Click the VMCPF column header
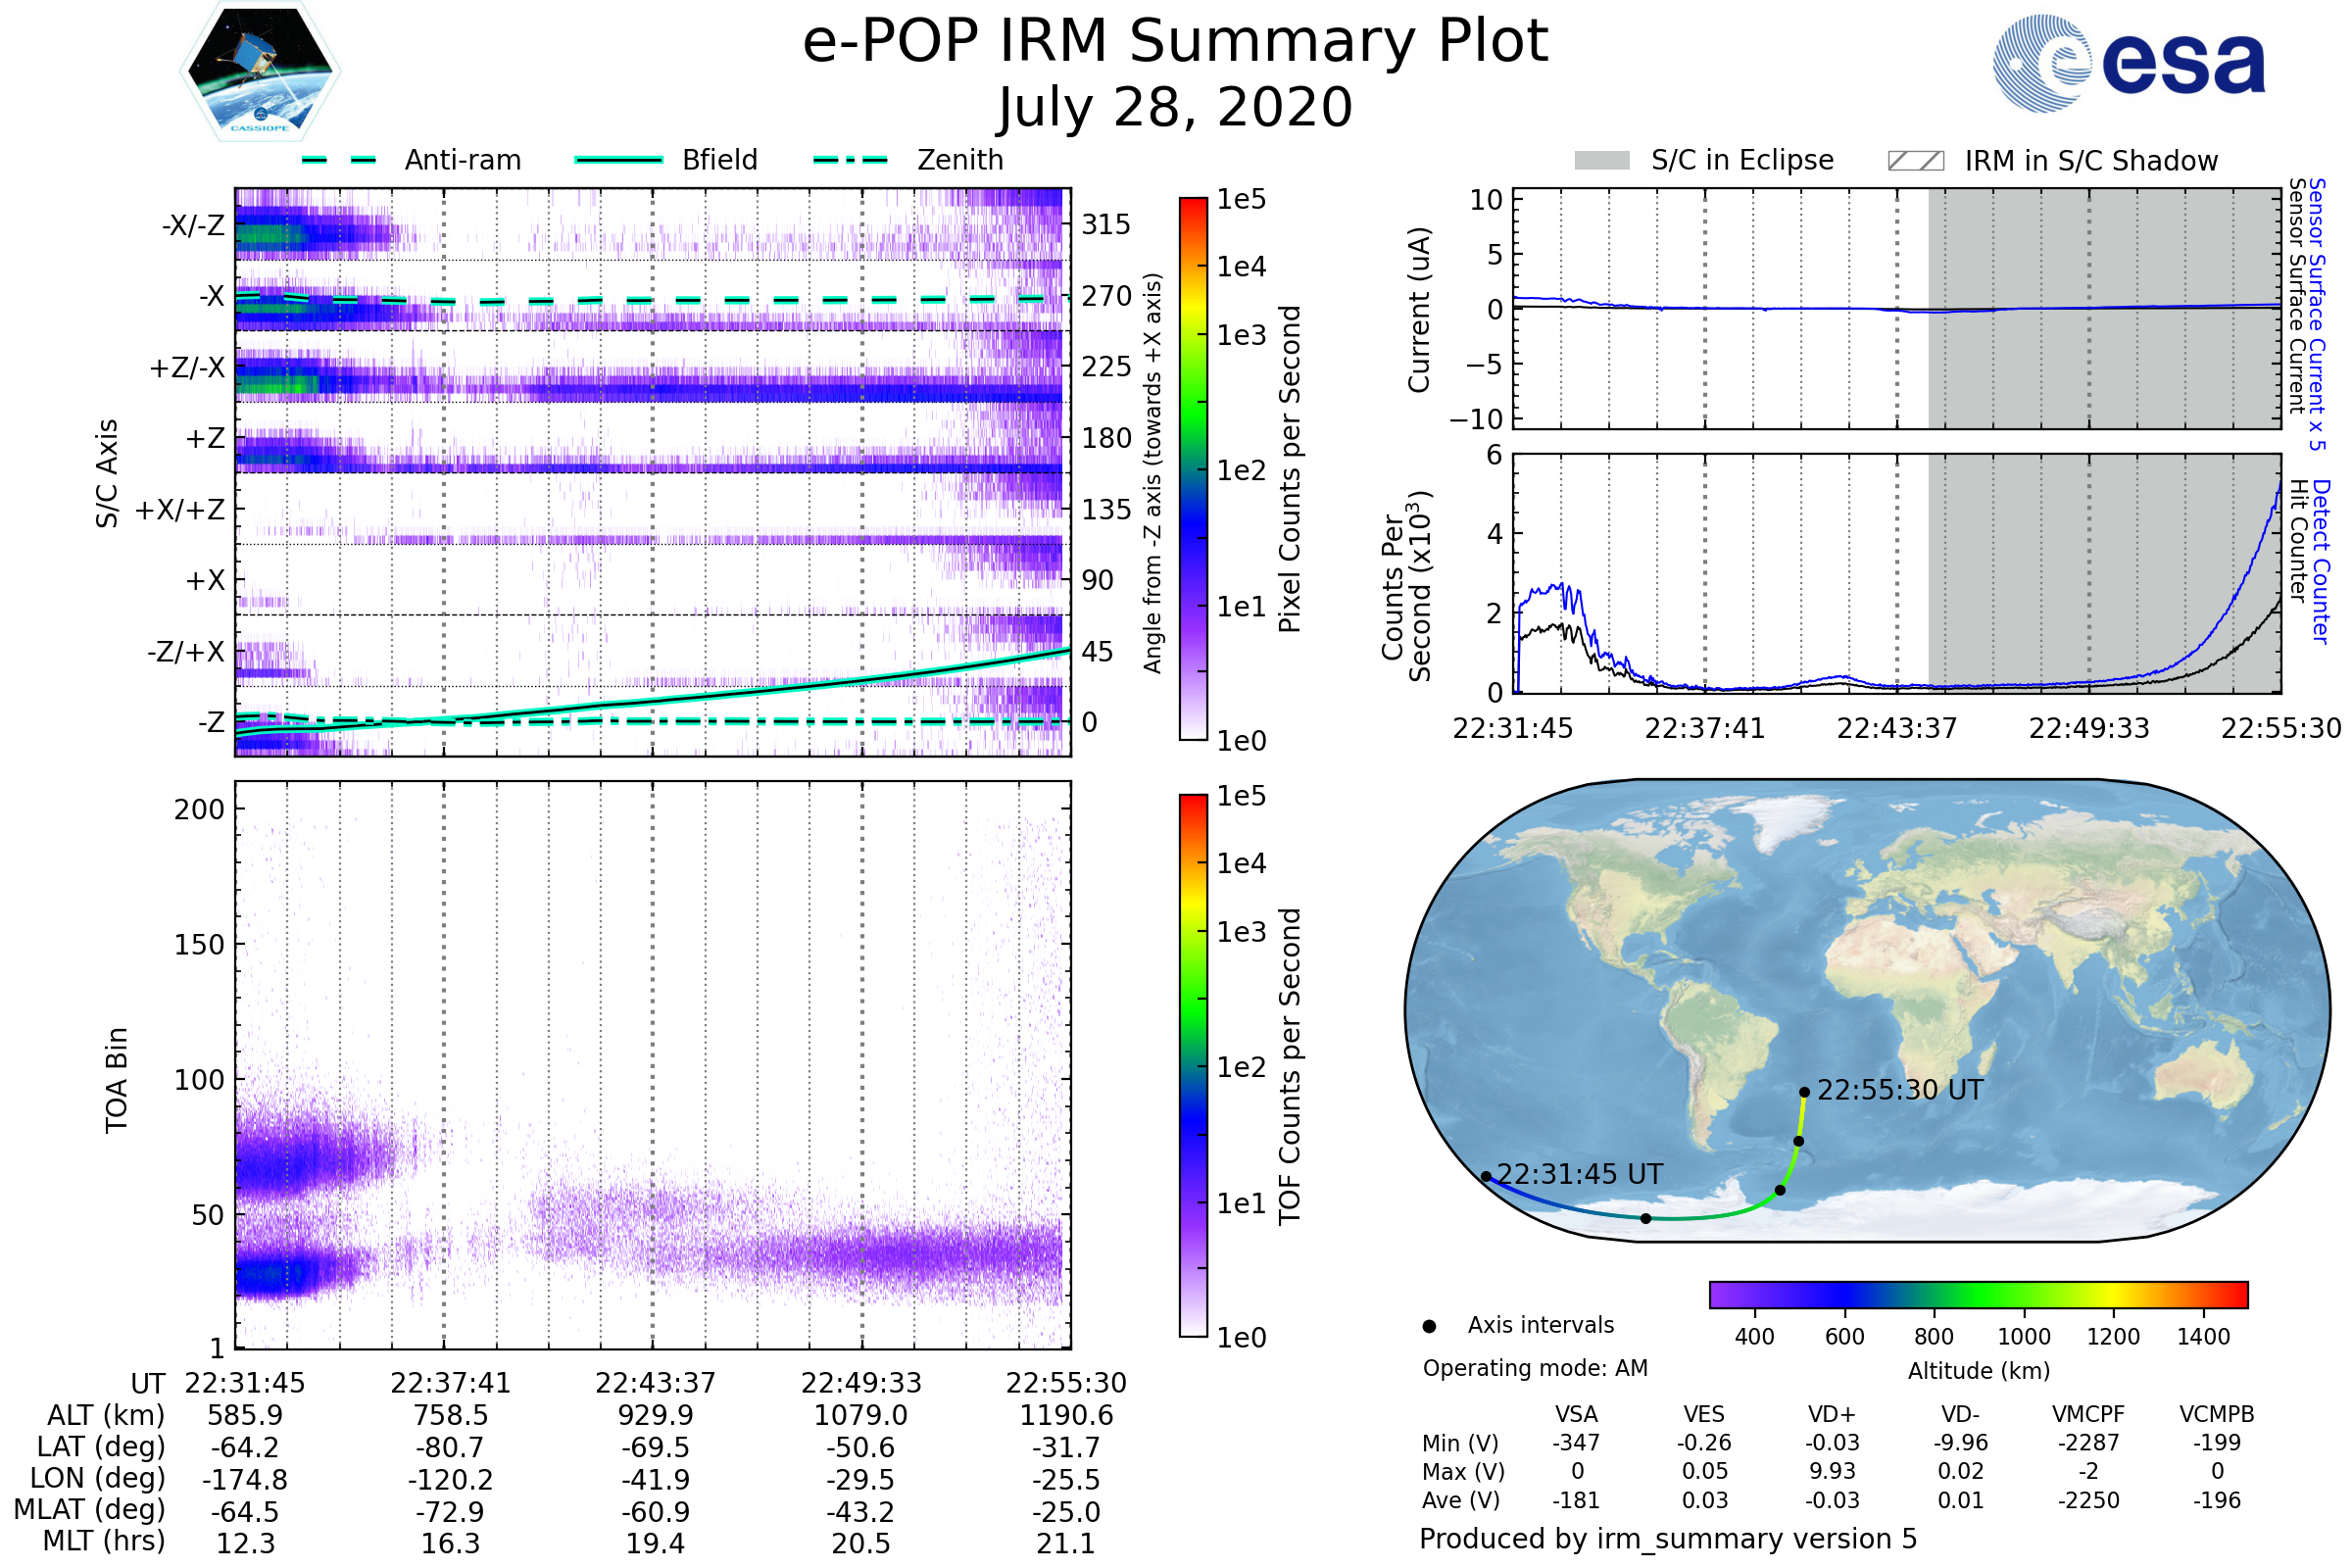This screenshot has height=1568, width=2352. click(x=2088, y=1414)
